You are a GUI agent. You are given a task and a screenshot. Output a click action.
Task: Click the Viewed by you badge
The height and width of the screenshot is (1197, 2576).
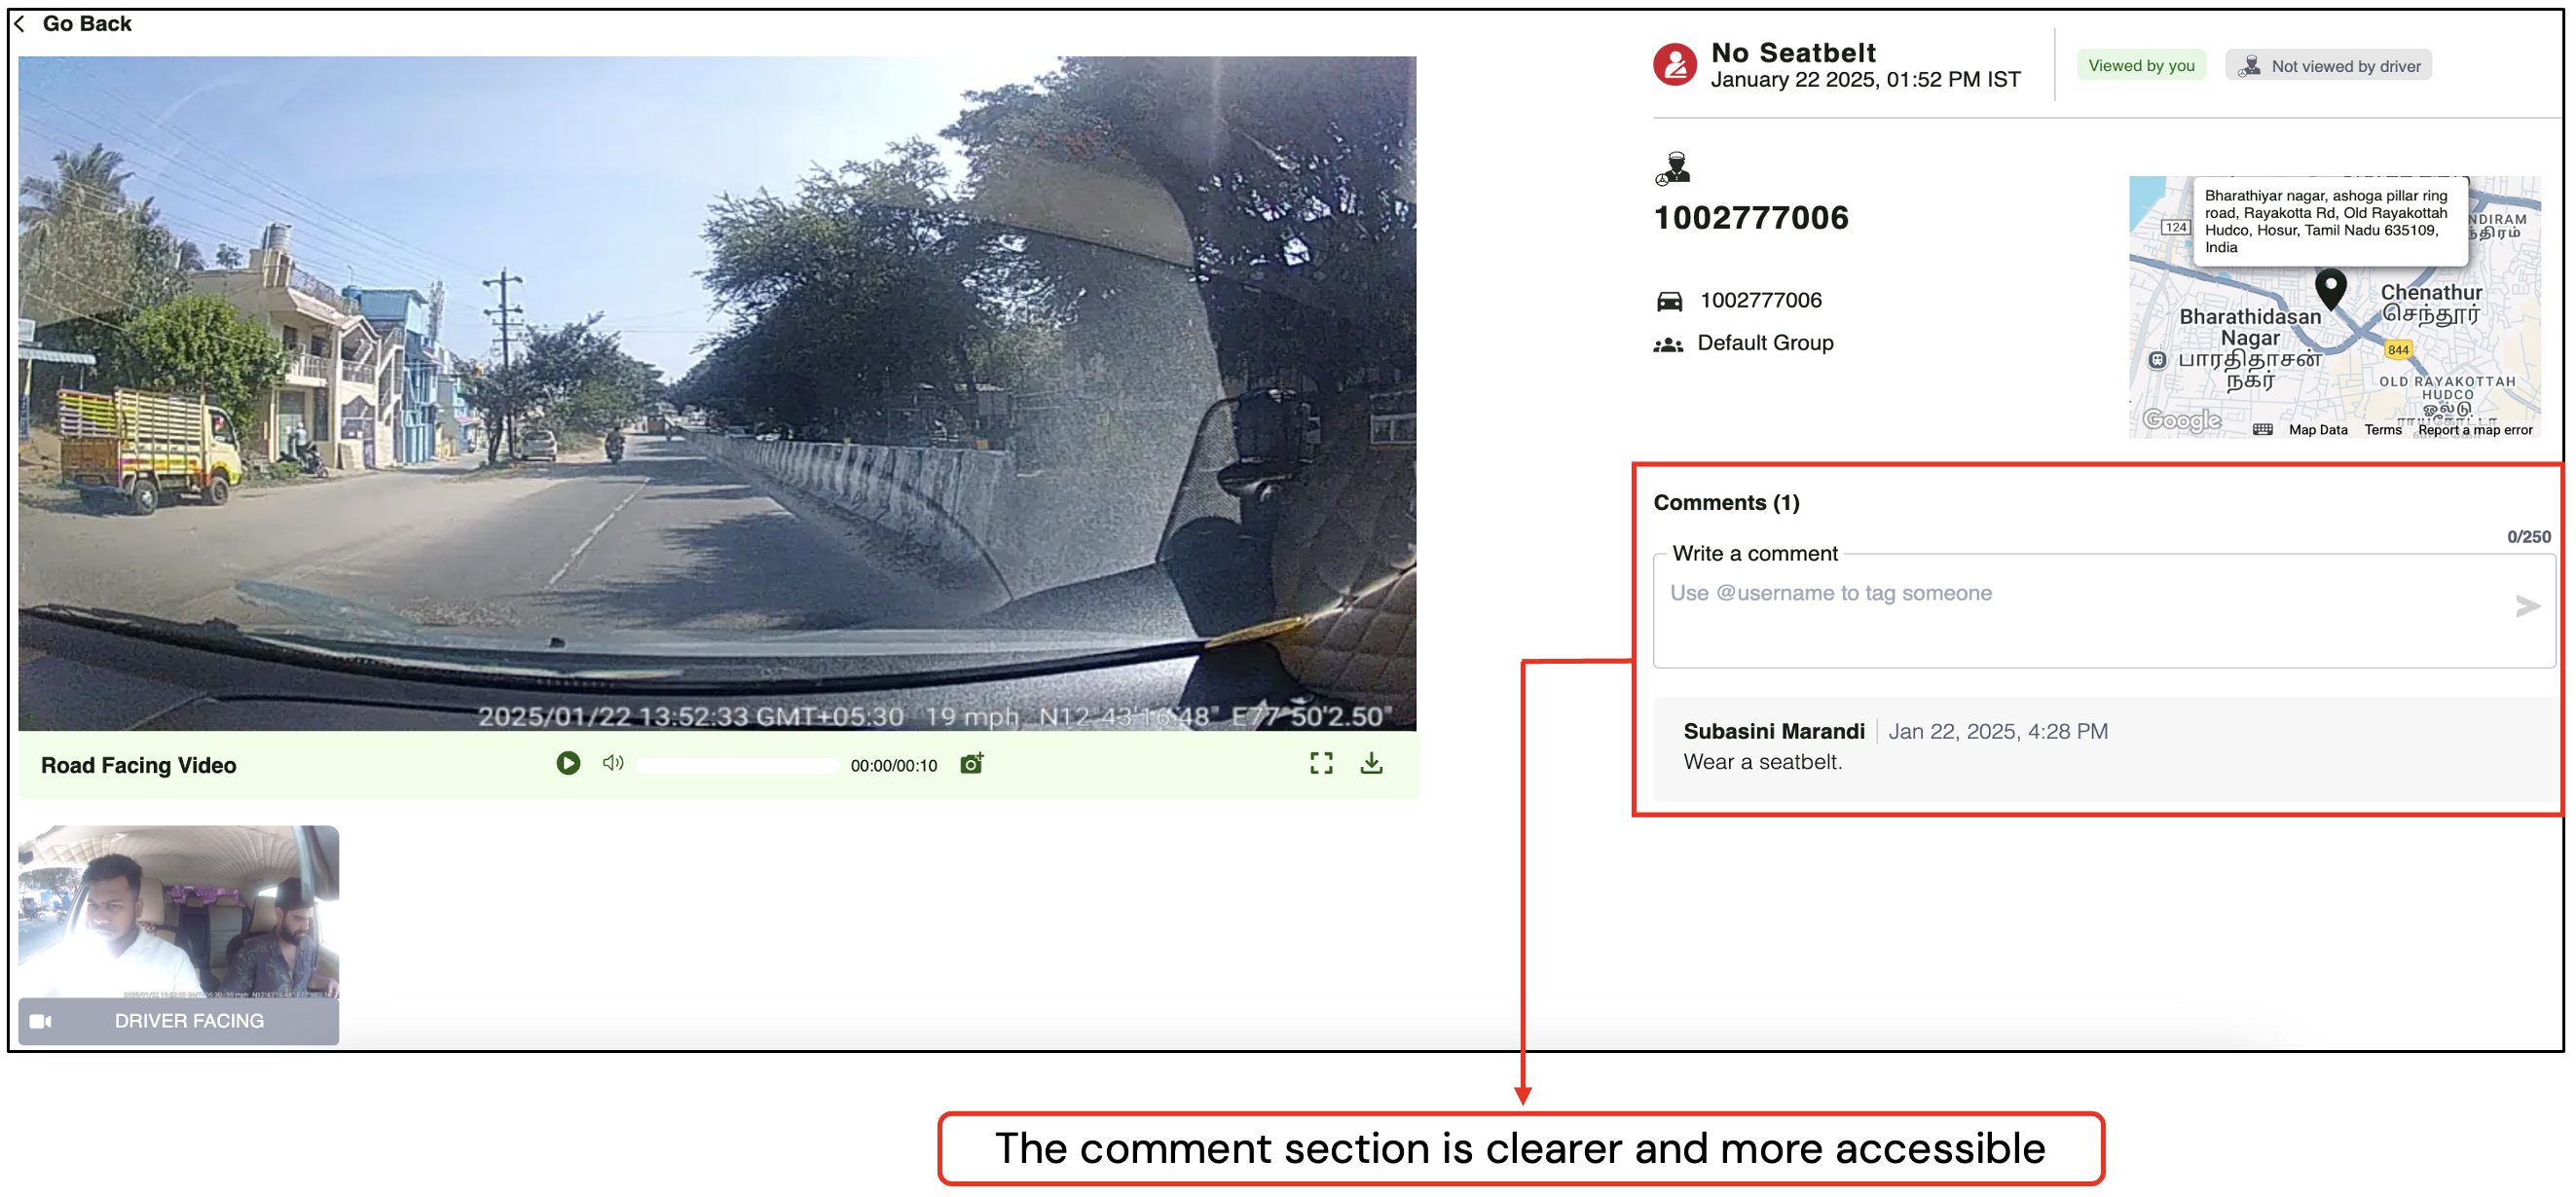[x=2141, y=66]
